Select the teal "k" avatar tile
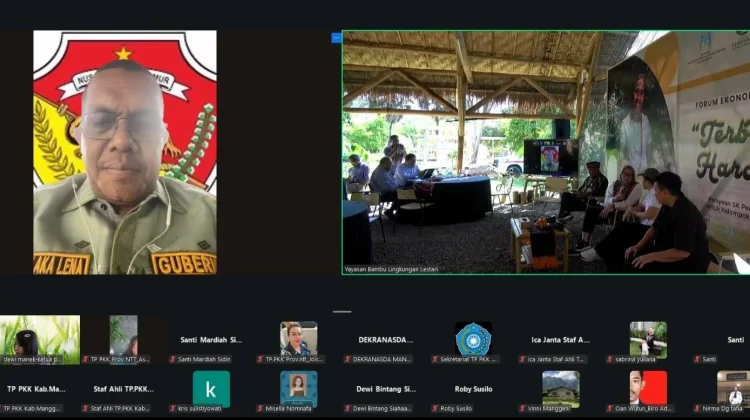 click(x=211, y=389)
